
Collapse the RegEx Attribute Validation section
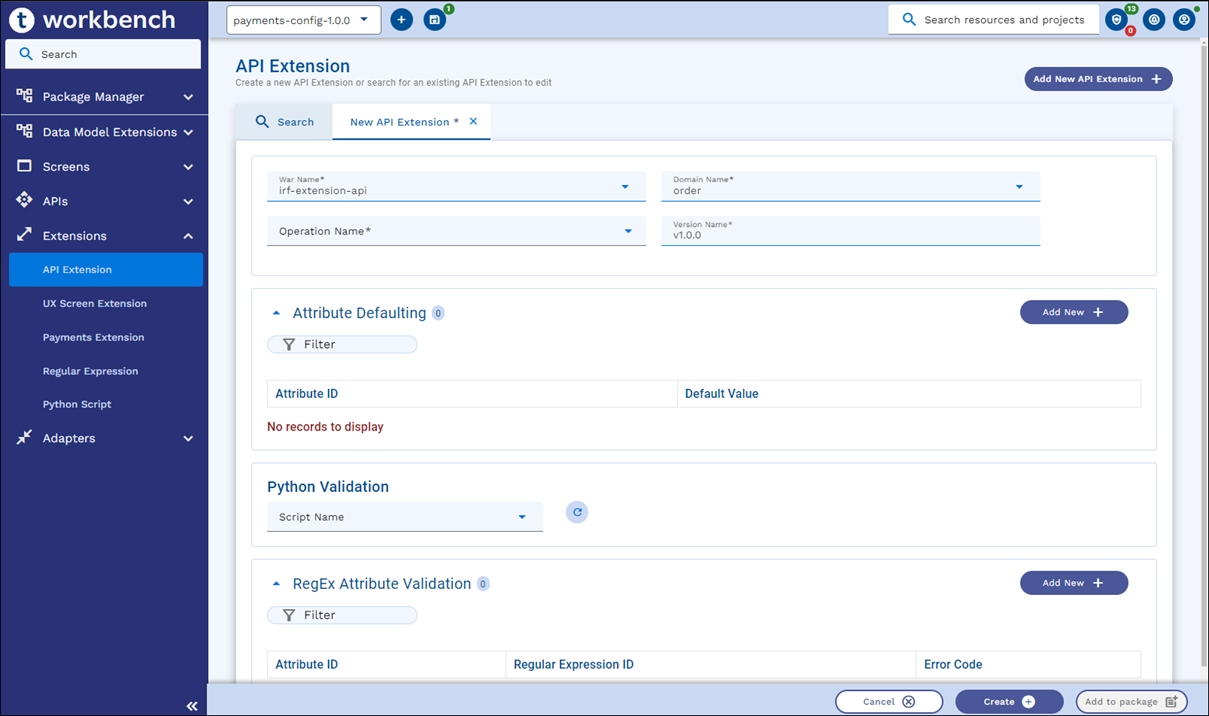pos(277,584)
